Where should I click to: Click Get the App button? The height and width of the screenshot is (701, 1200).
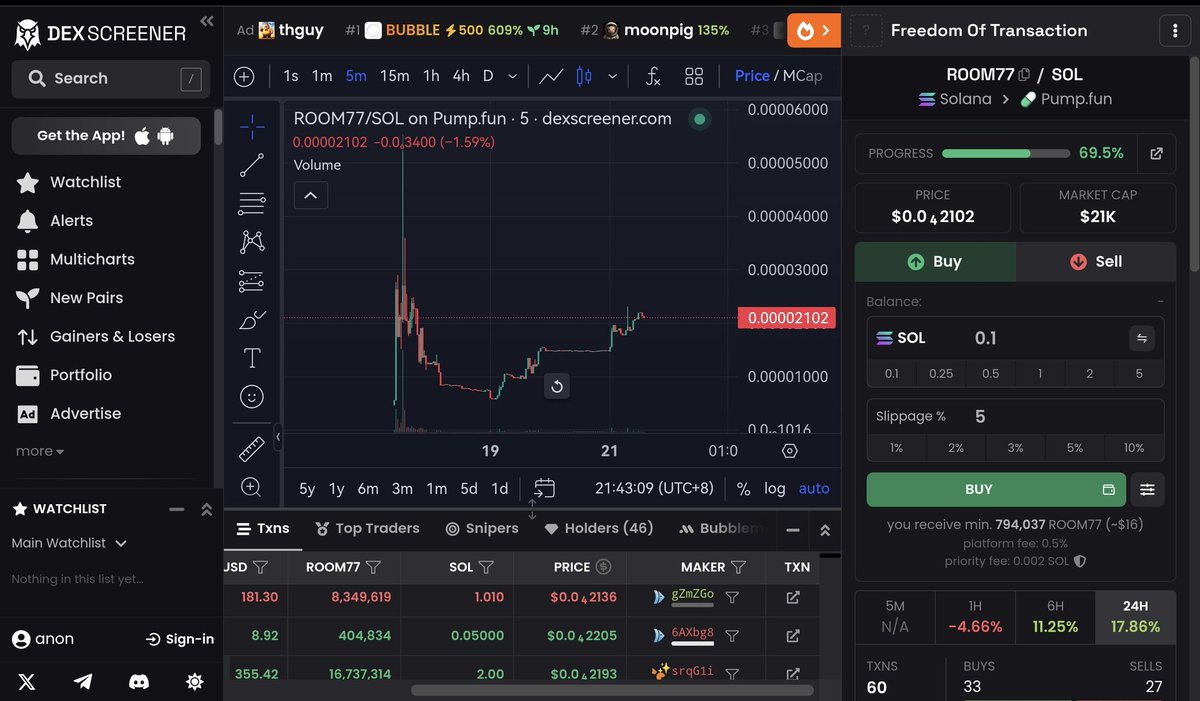point(106,136)
